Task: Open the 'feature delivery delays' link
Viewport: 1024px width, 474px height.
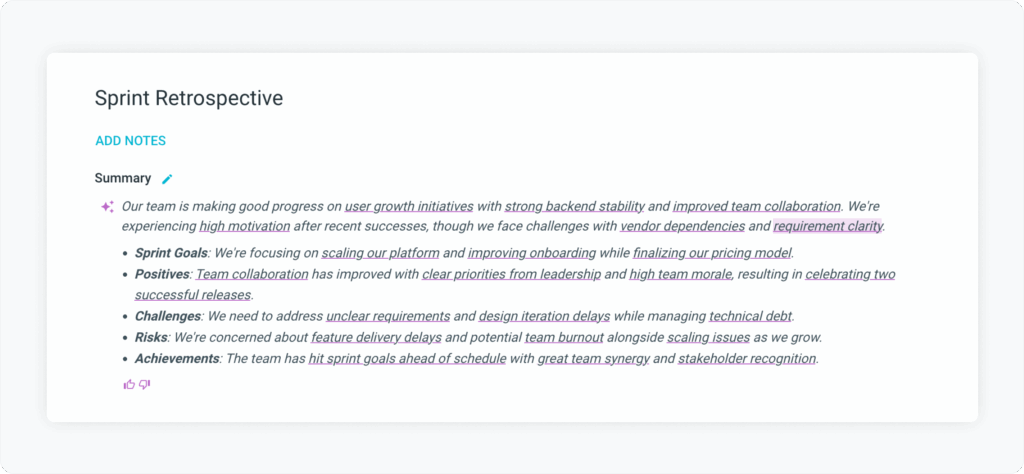Action: [x=376, y=337]
